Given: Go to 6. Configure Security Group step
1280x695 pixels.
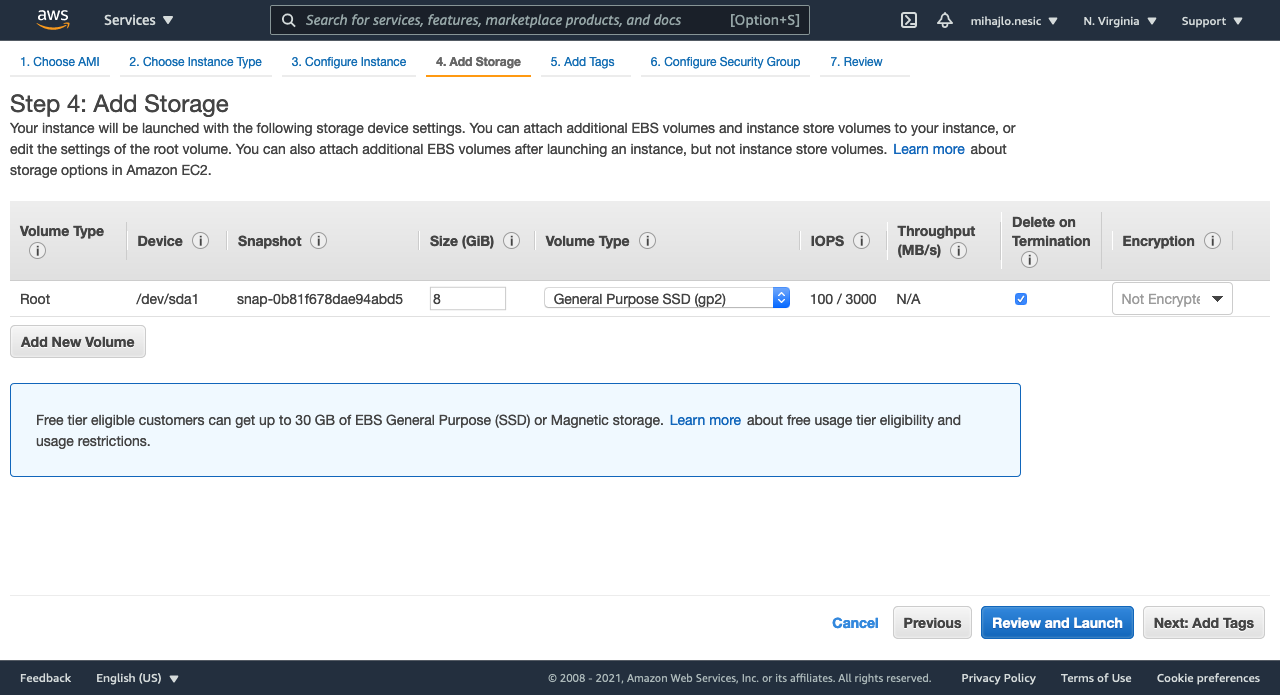Looking at the screenshot, I should click(x=725, y=62).
